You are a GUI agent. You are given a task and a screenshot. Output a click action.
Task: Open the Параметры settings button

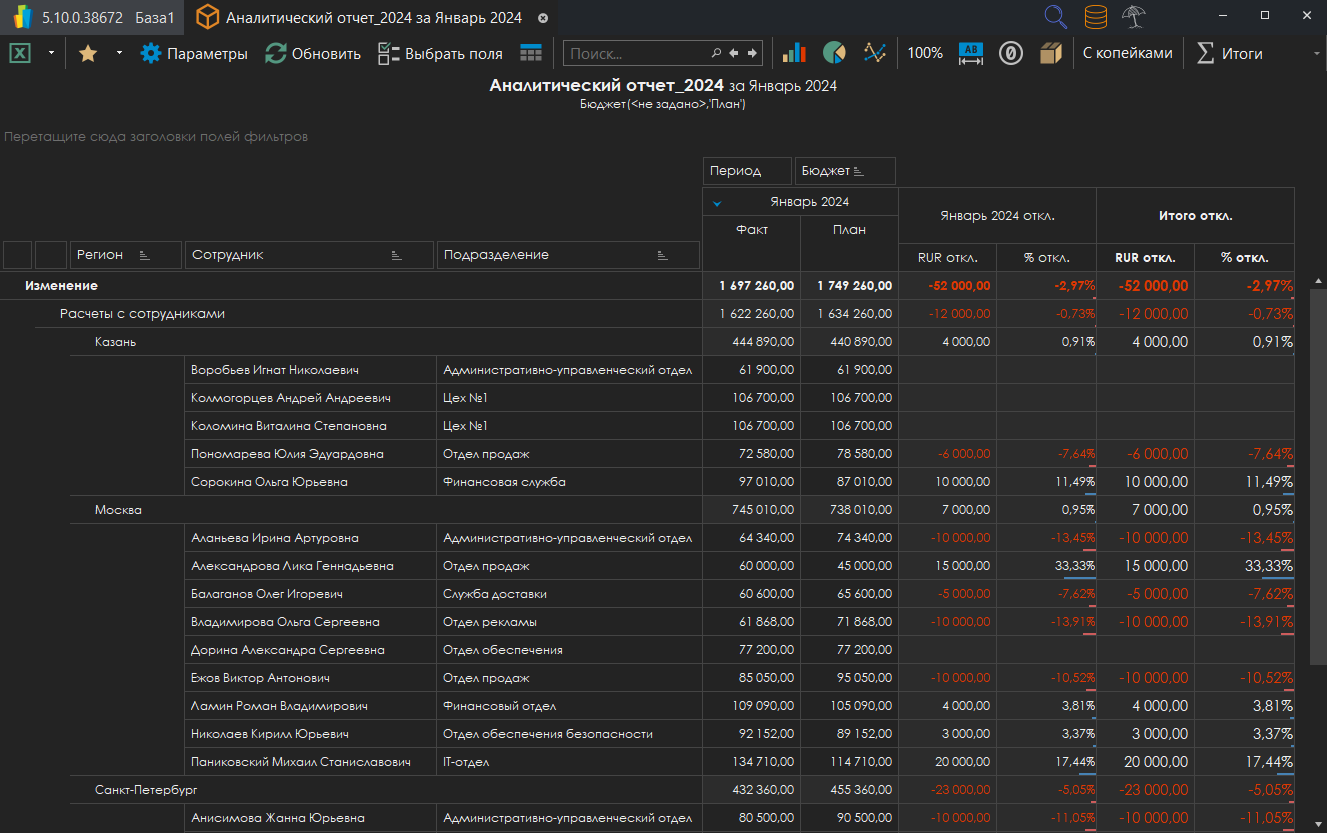194,53
